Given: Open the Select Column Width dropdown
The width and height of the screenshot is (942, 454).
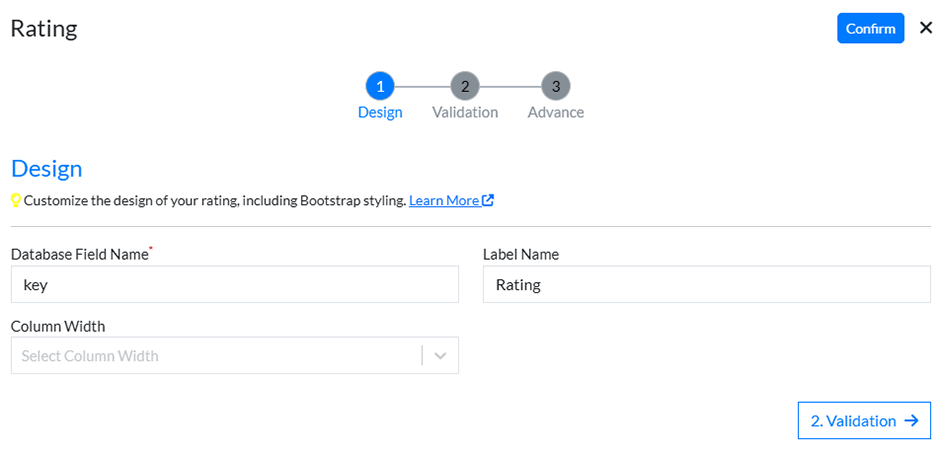Looking at the screenshot, I should click(215, 355).
